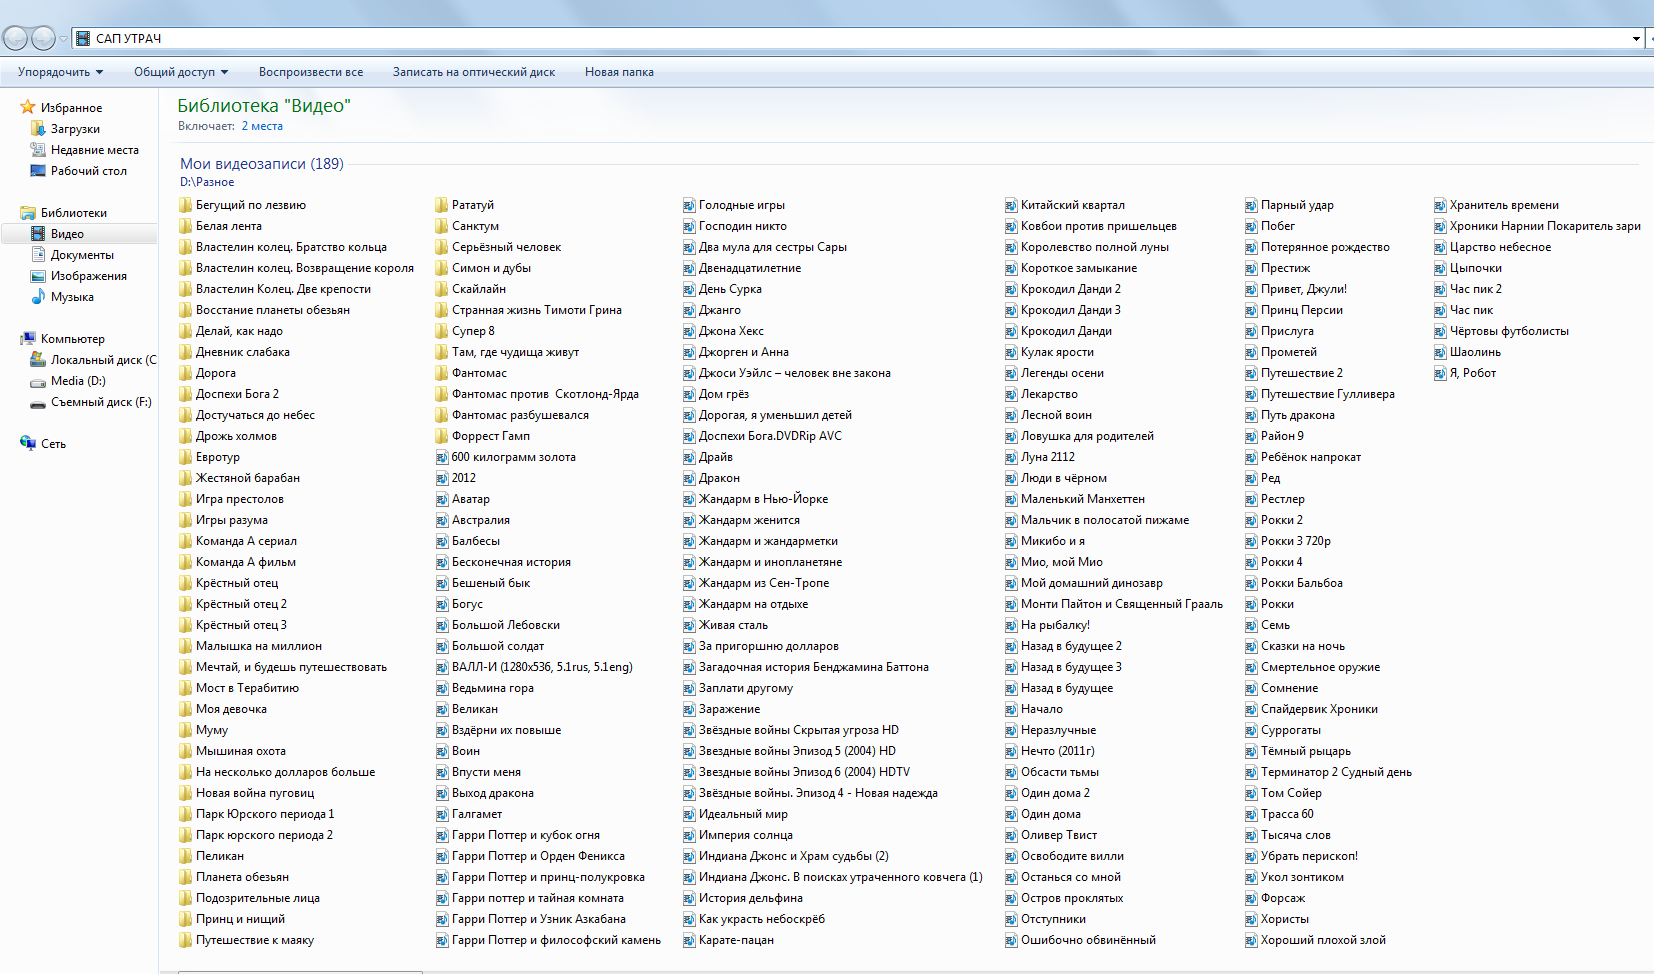Select file named Ошибочно обвинённый
1654x974 pixels.
pos(1088,940)
